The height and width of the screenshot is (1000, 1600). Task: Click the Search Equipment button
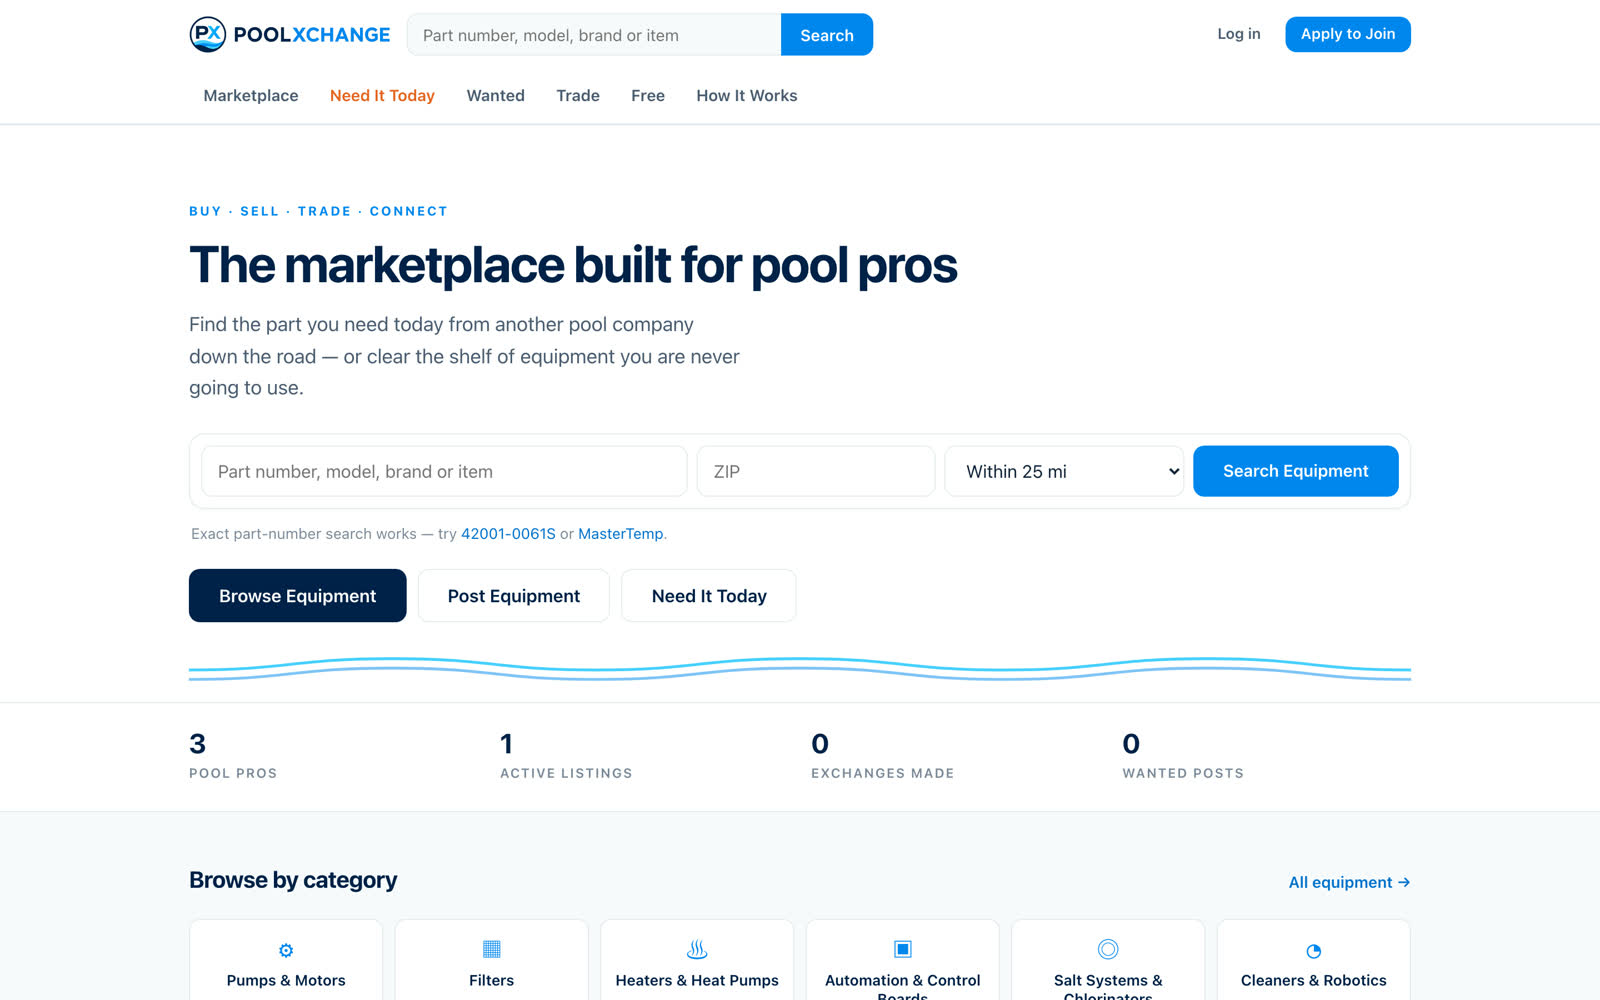(1296, 471)
